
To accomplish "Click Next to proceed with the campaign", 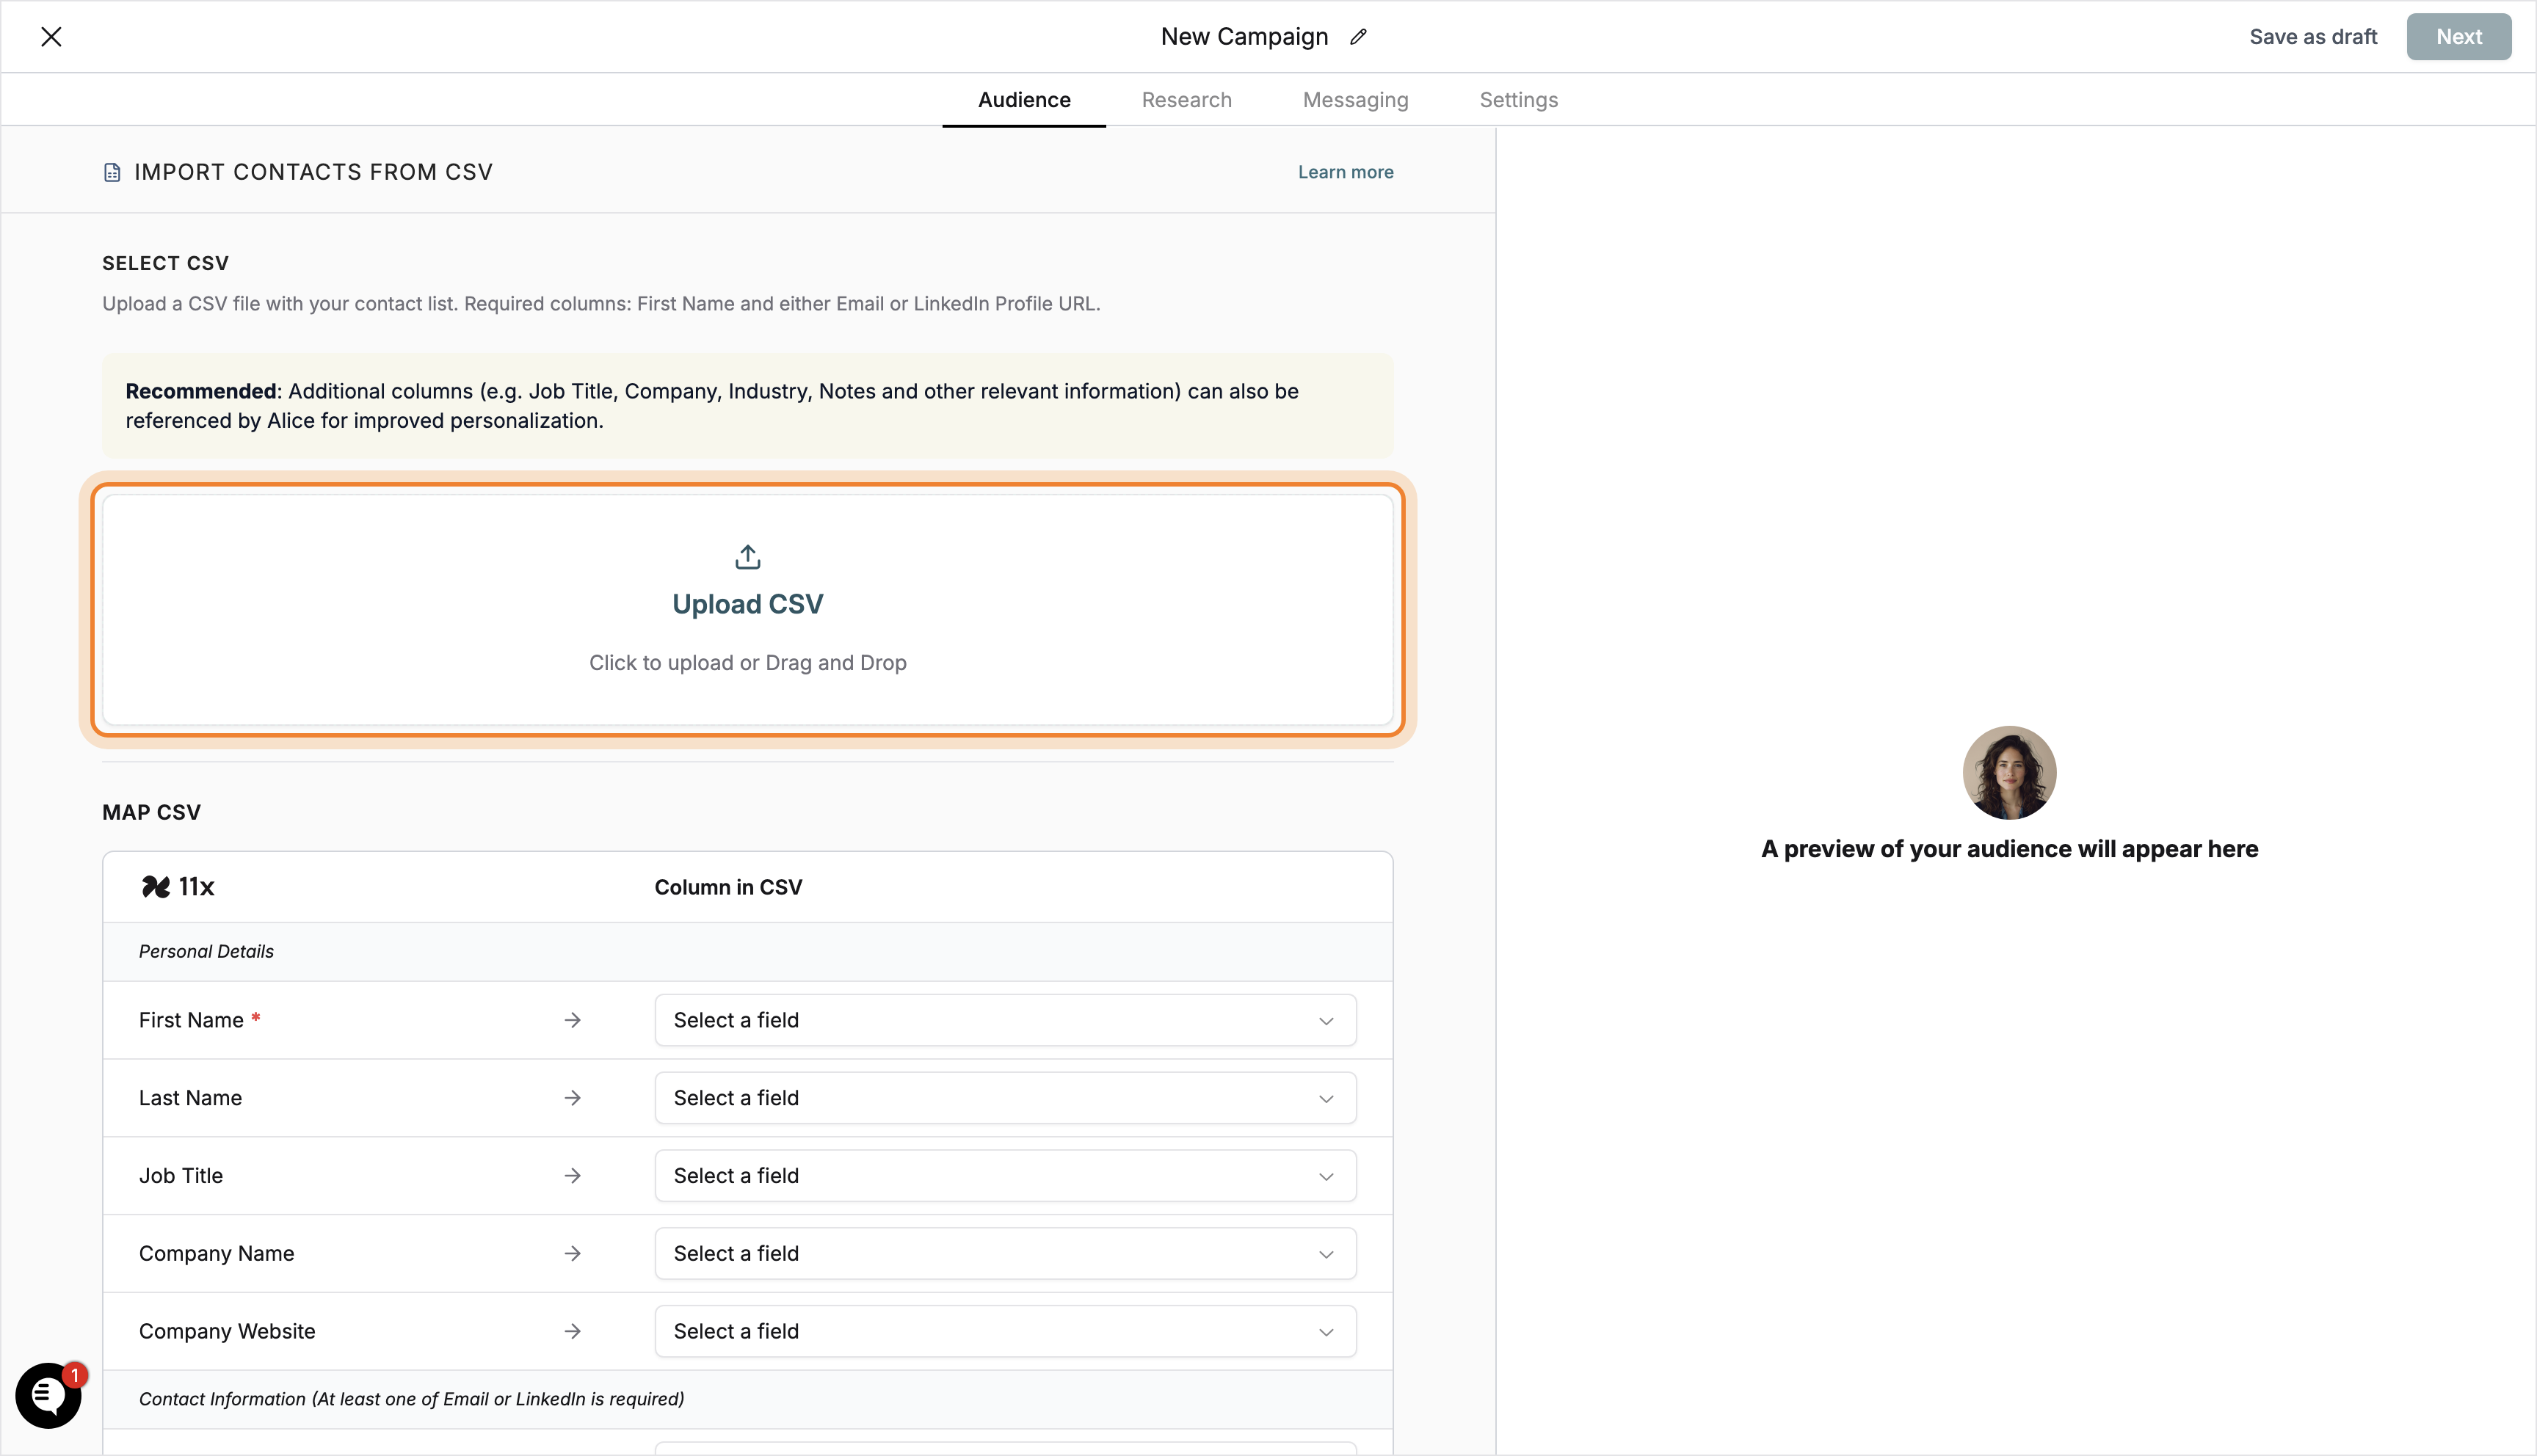I will (x=2459, y=36).
